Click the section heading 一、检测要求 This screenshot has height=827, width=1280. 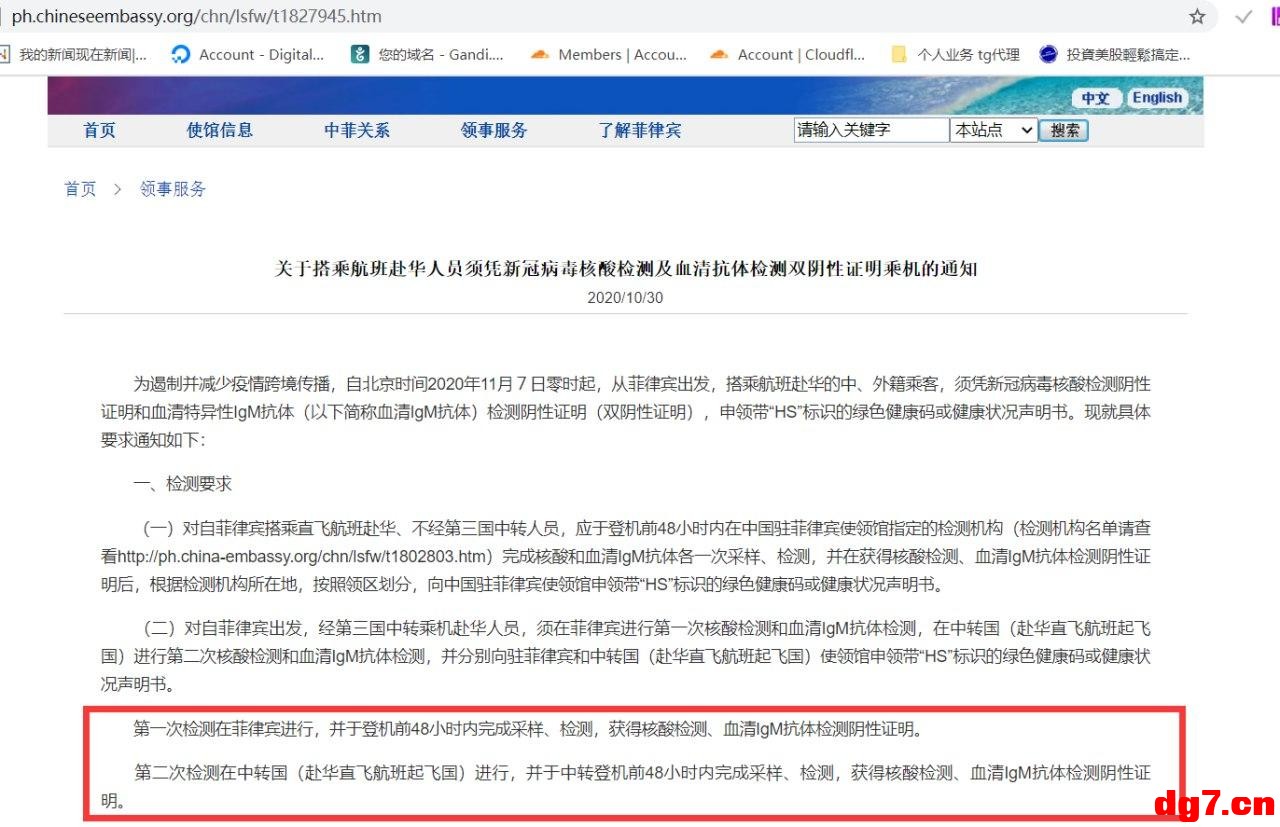pyautogui.click(x=183, y=484)
